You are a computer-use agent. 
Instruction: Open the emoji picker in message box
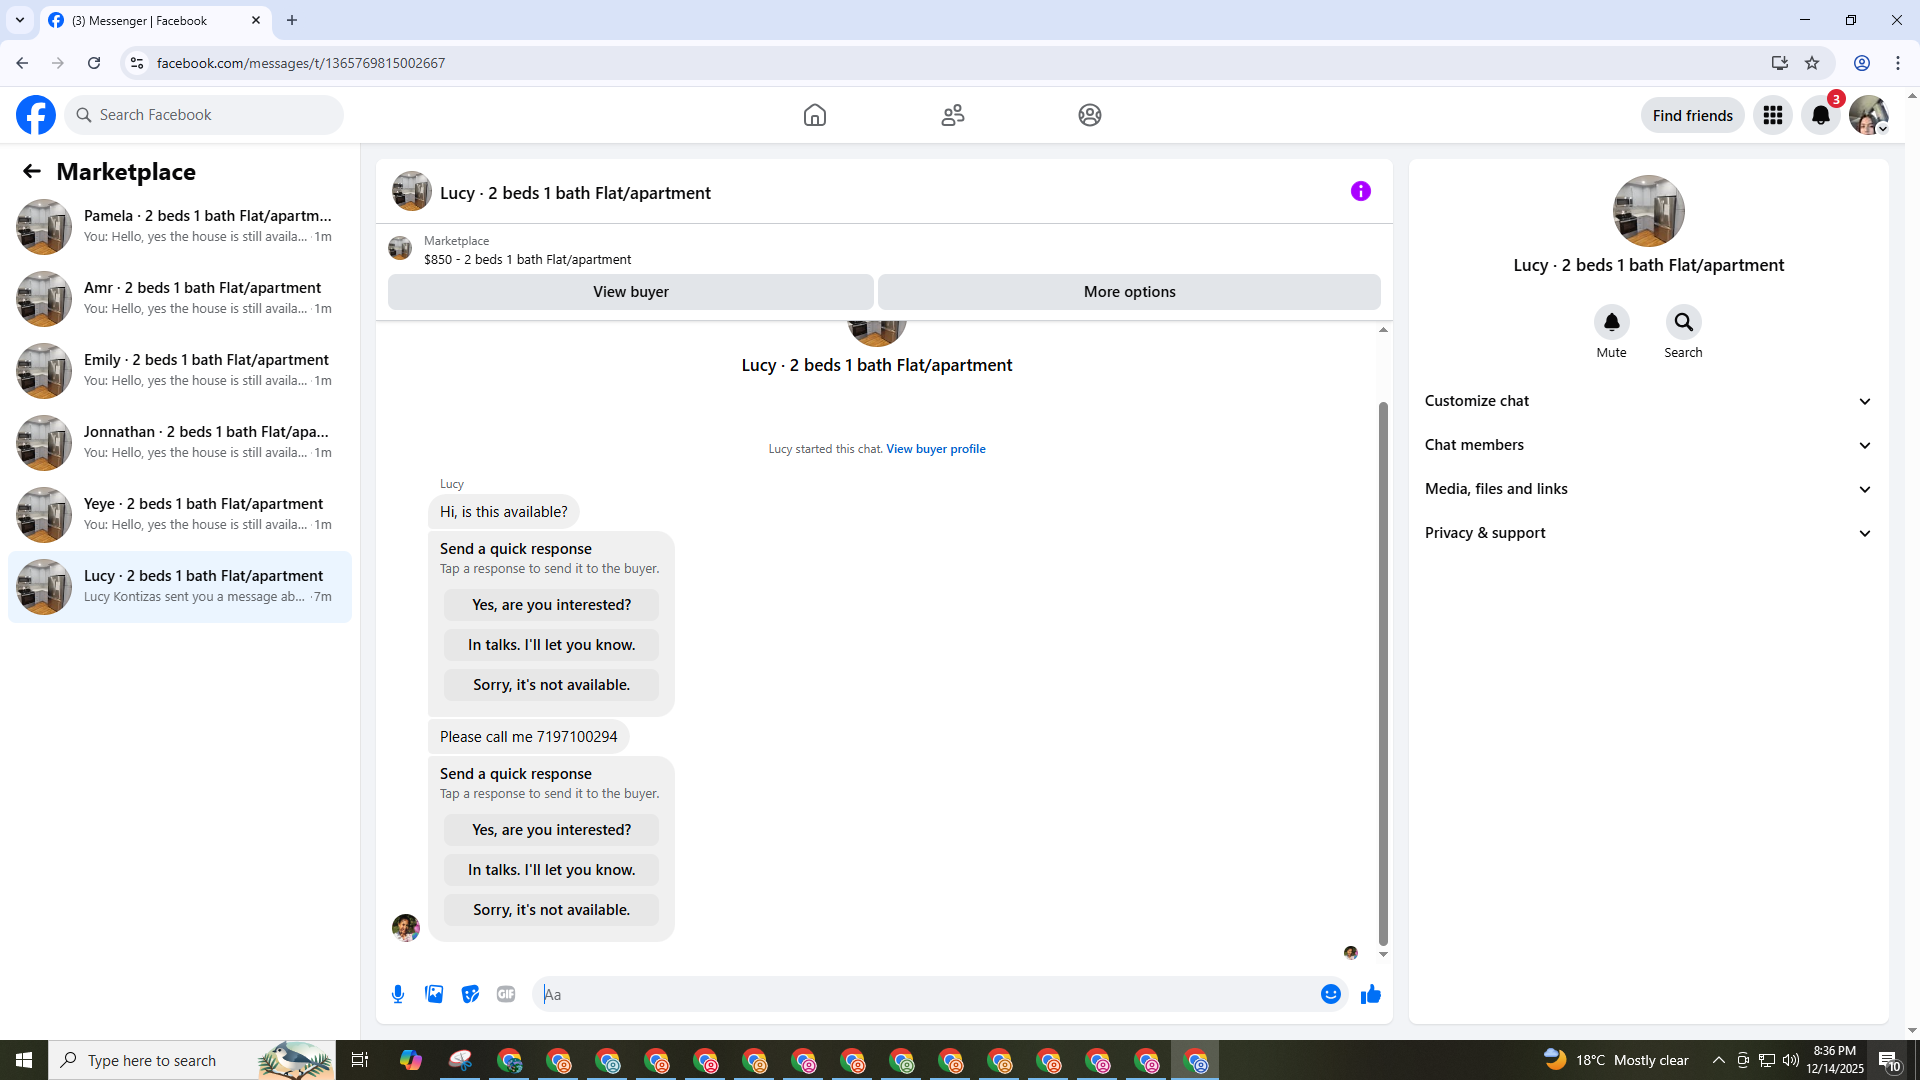click(x=1330, y=994)
